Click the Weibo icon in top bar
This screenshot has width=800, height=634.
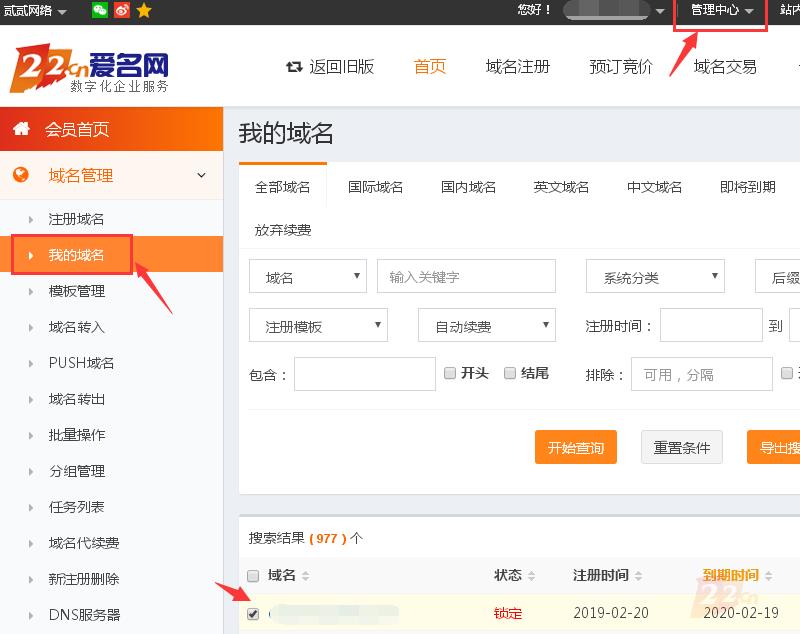pyautogui.click(x=122, y=10)
